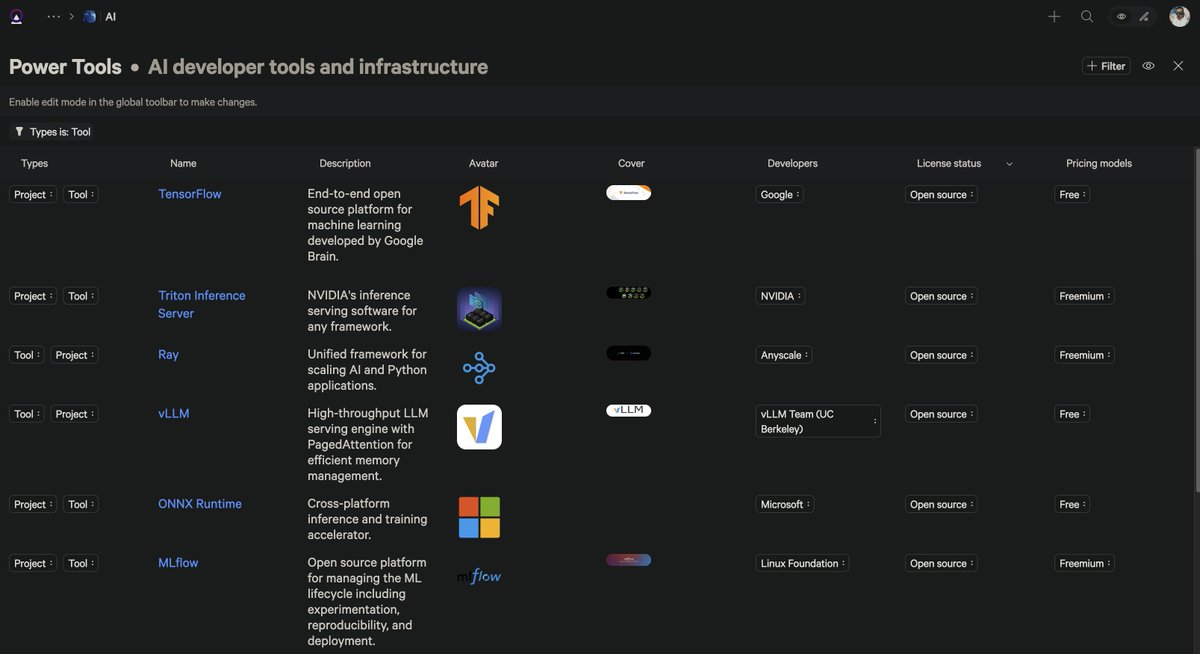Open the Ray link
Viewport: 1200px width, 654px height.
click(x=168, y=354)
